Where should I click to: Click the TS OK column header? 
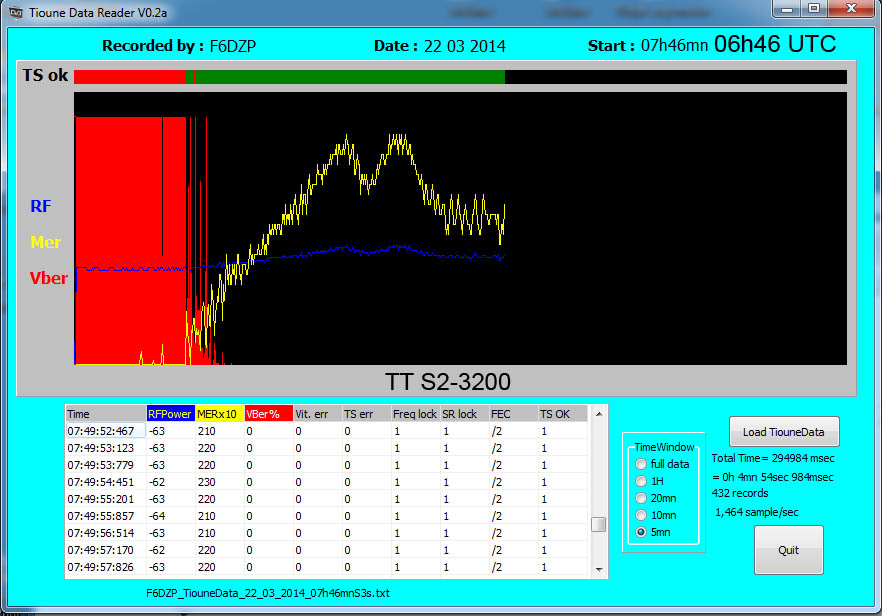562,413
